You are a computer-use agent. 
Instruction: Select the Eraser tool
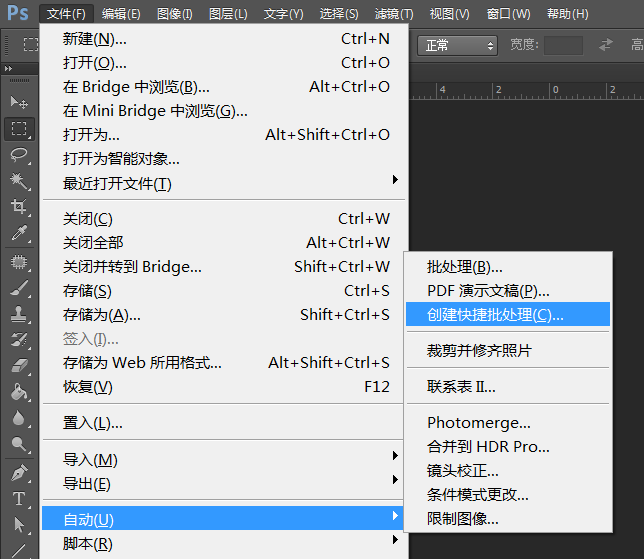pos(19,365)
